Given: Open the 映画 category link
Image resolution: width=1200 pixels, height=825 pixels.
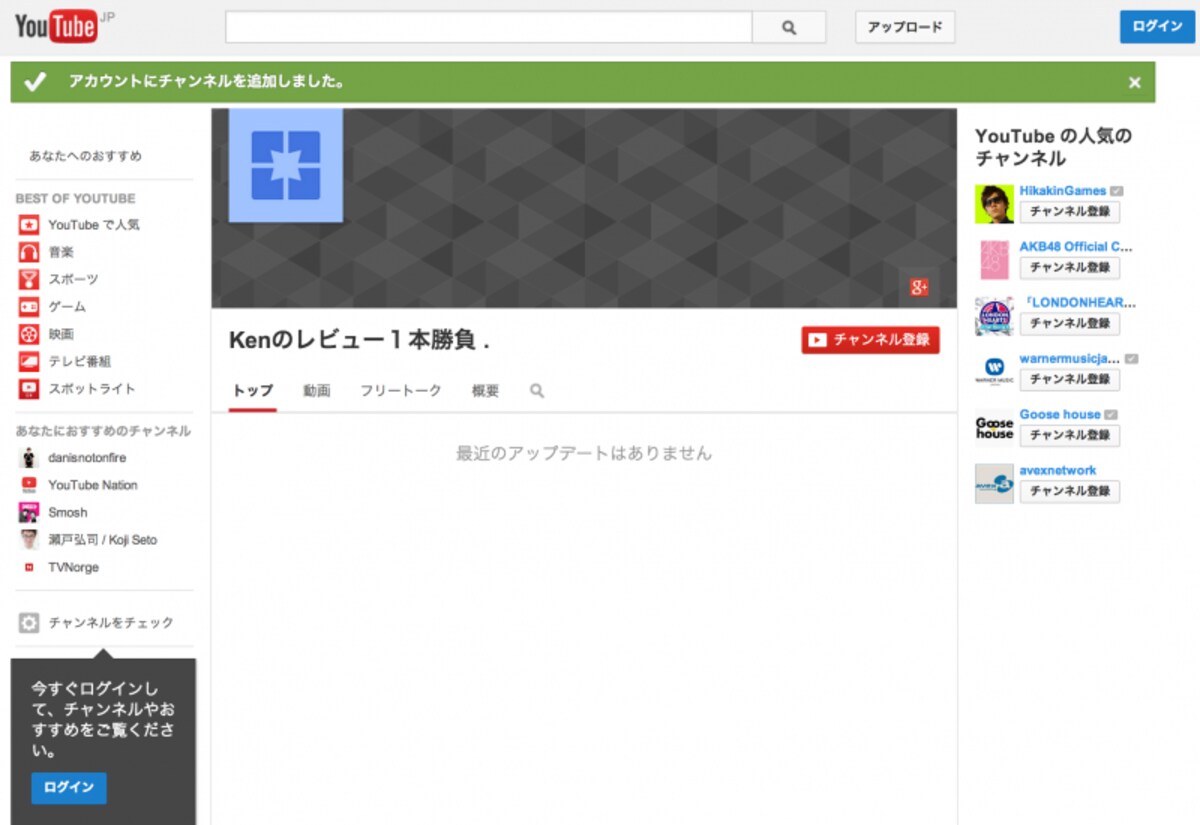Looking at the screenshot, I should click(x=61, y=334).
